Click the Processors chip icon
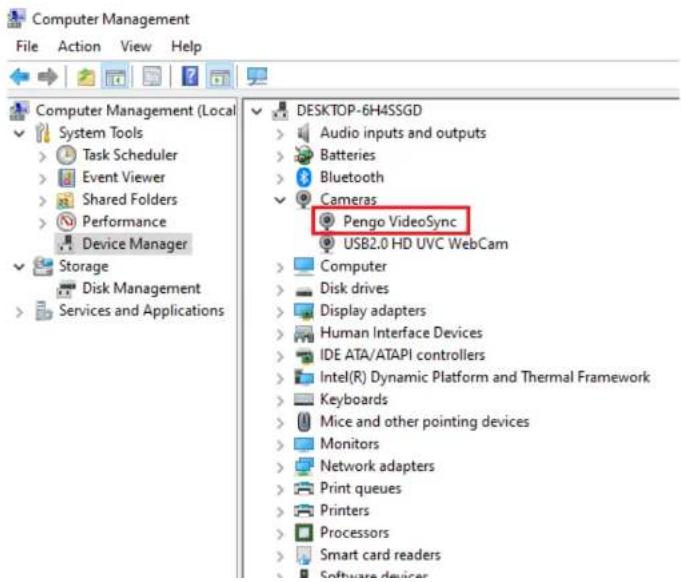This screenshot has height=582, width=681. click(304, 532)
